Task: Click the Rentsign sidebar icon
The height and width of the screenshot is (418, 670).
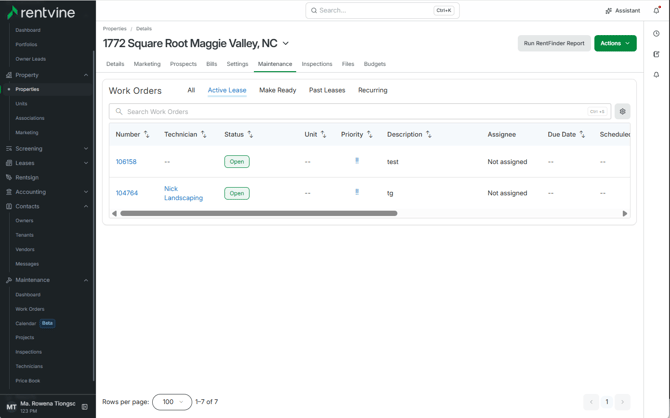Action: coord(9,177)
